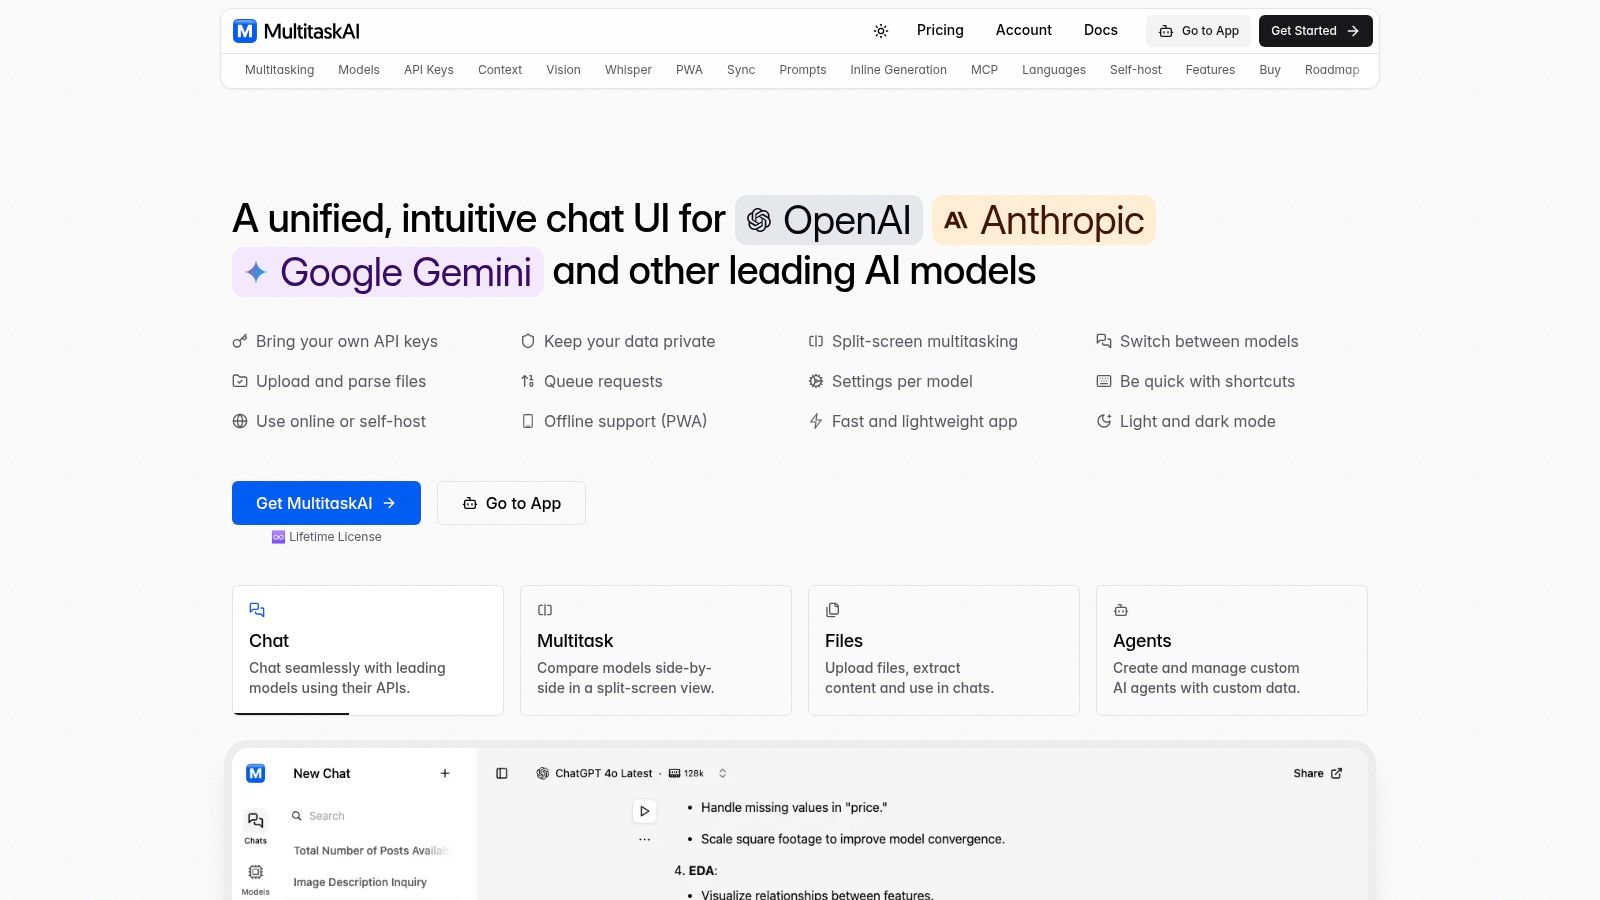Click the chat icon beside Switch between models
This screenshot has height=900, width=1600.
(x=1104, y=341)
